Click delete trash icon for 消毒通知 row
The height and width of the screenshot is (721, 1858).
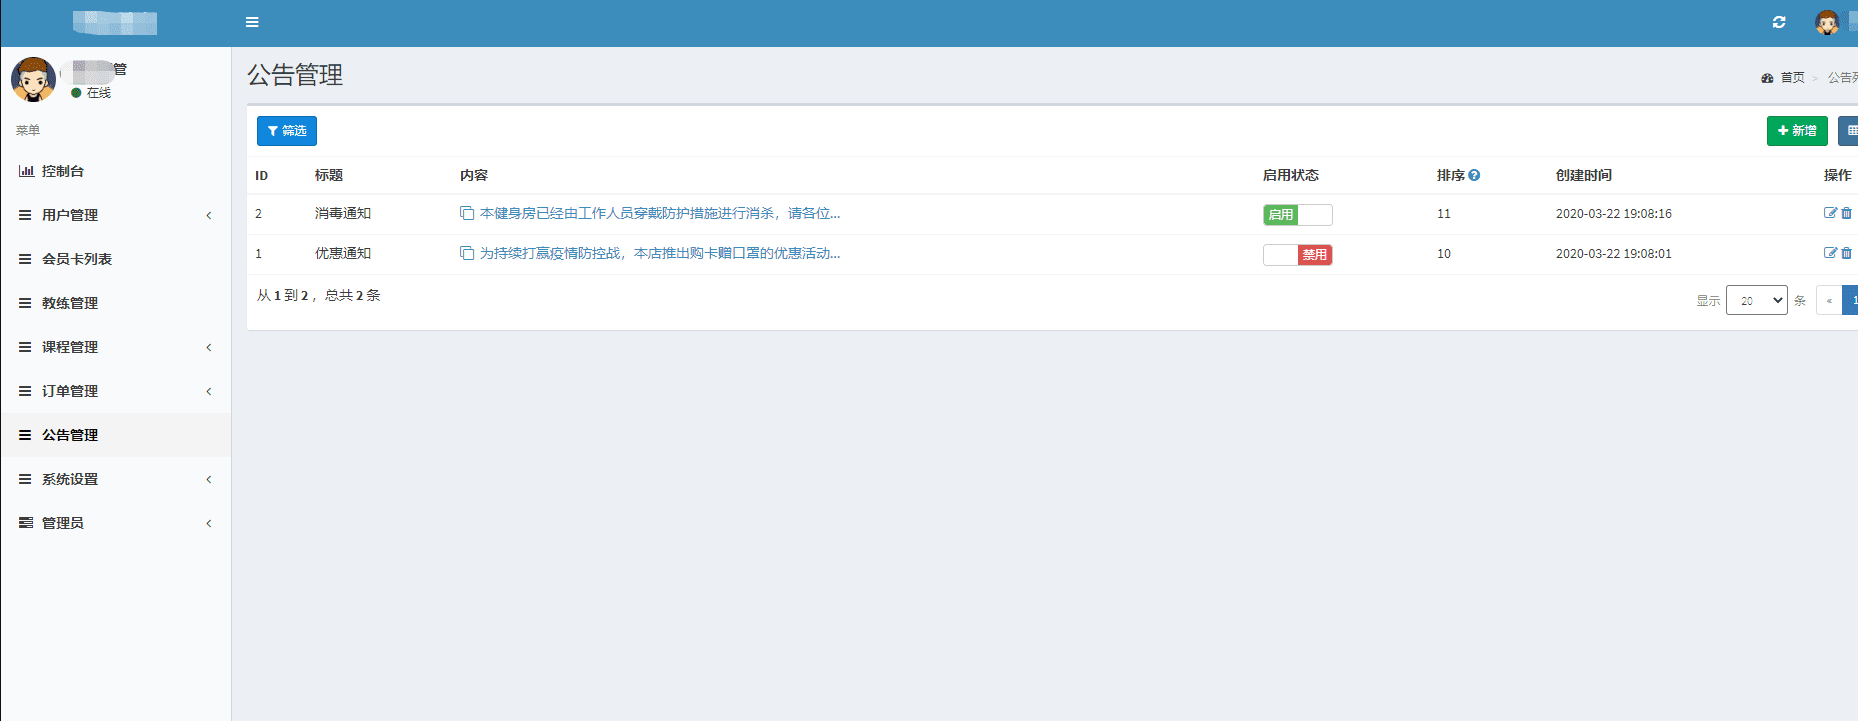coord(1846,213)
